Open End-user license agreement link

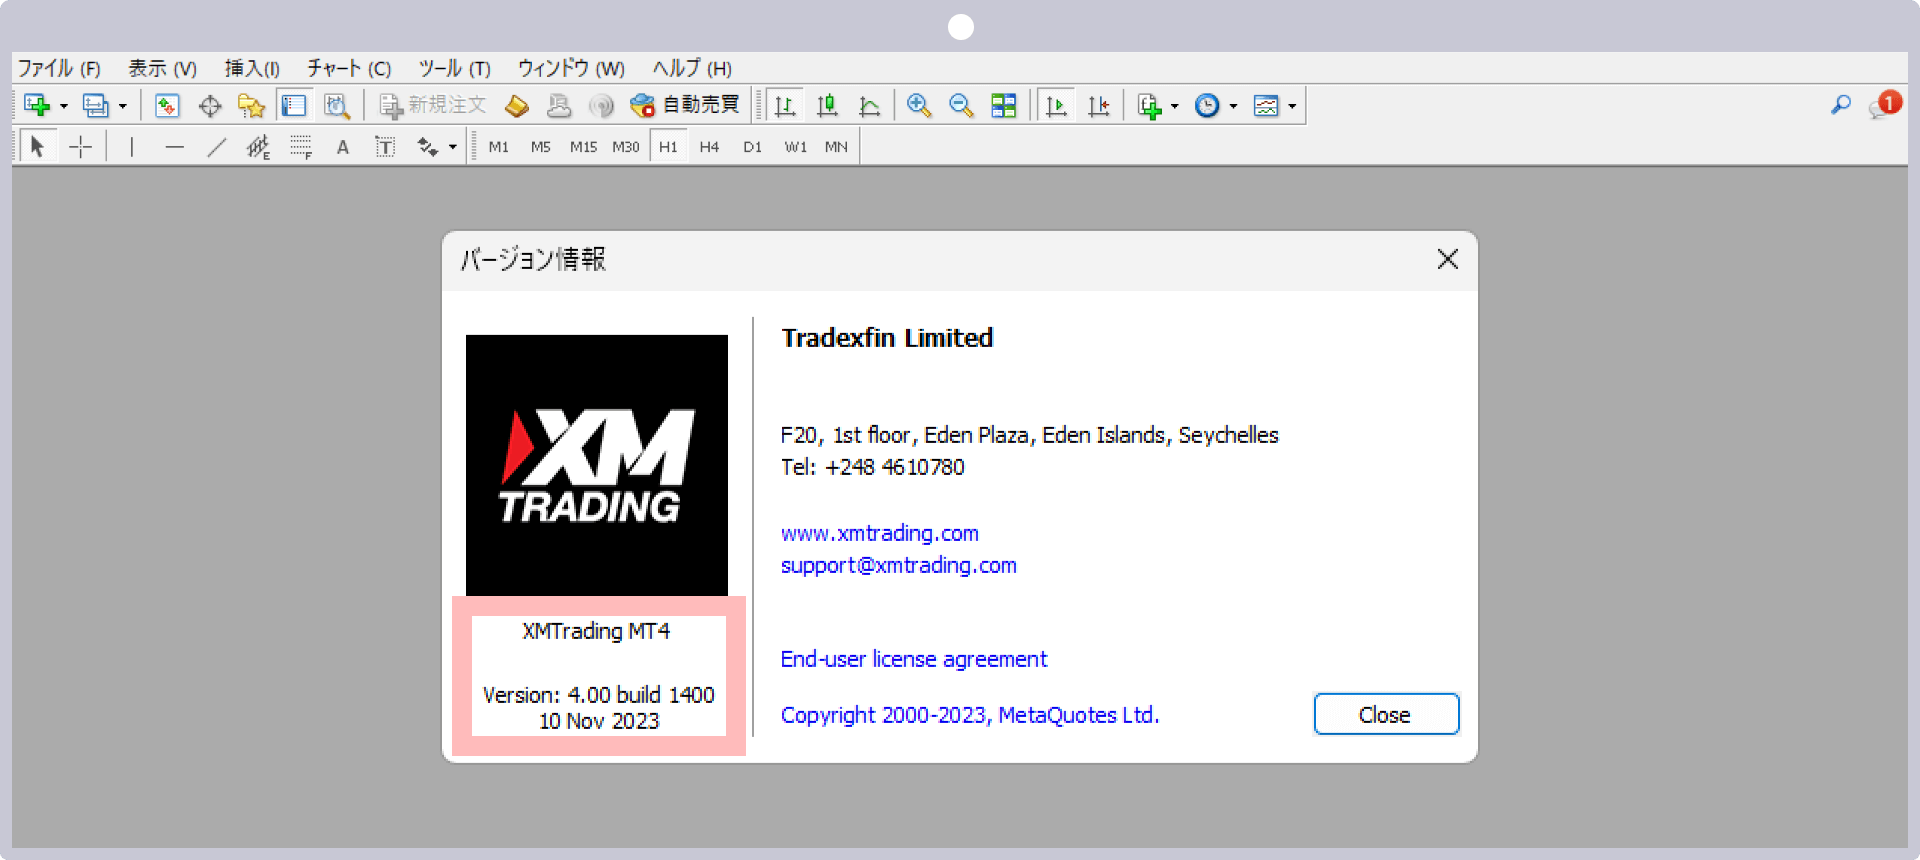point(914,659)
